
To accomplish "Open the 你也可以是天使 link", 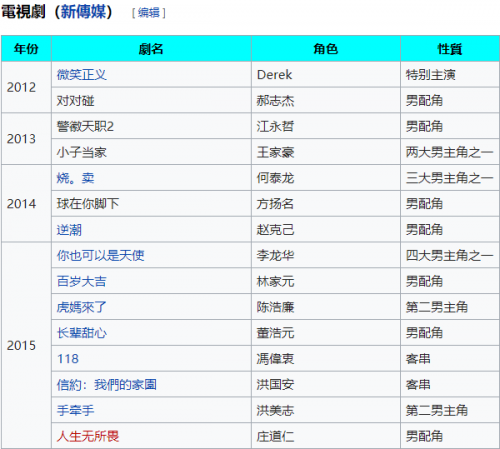I will (x=100, y=255).
